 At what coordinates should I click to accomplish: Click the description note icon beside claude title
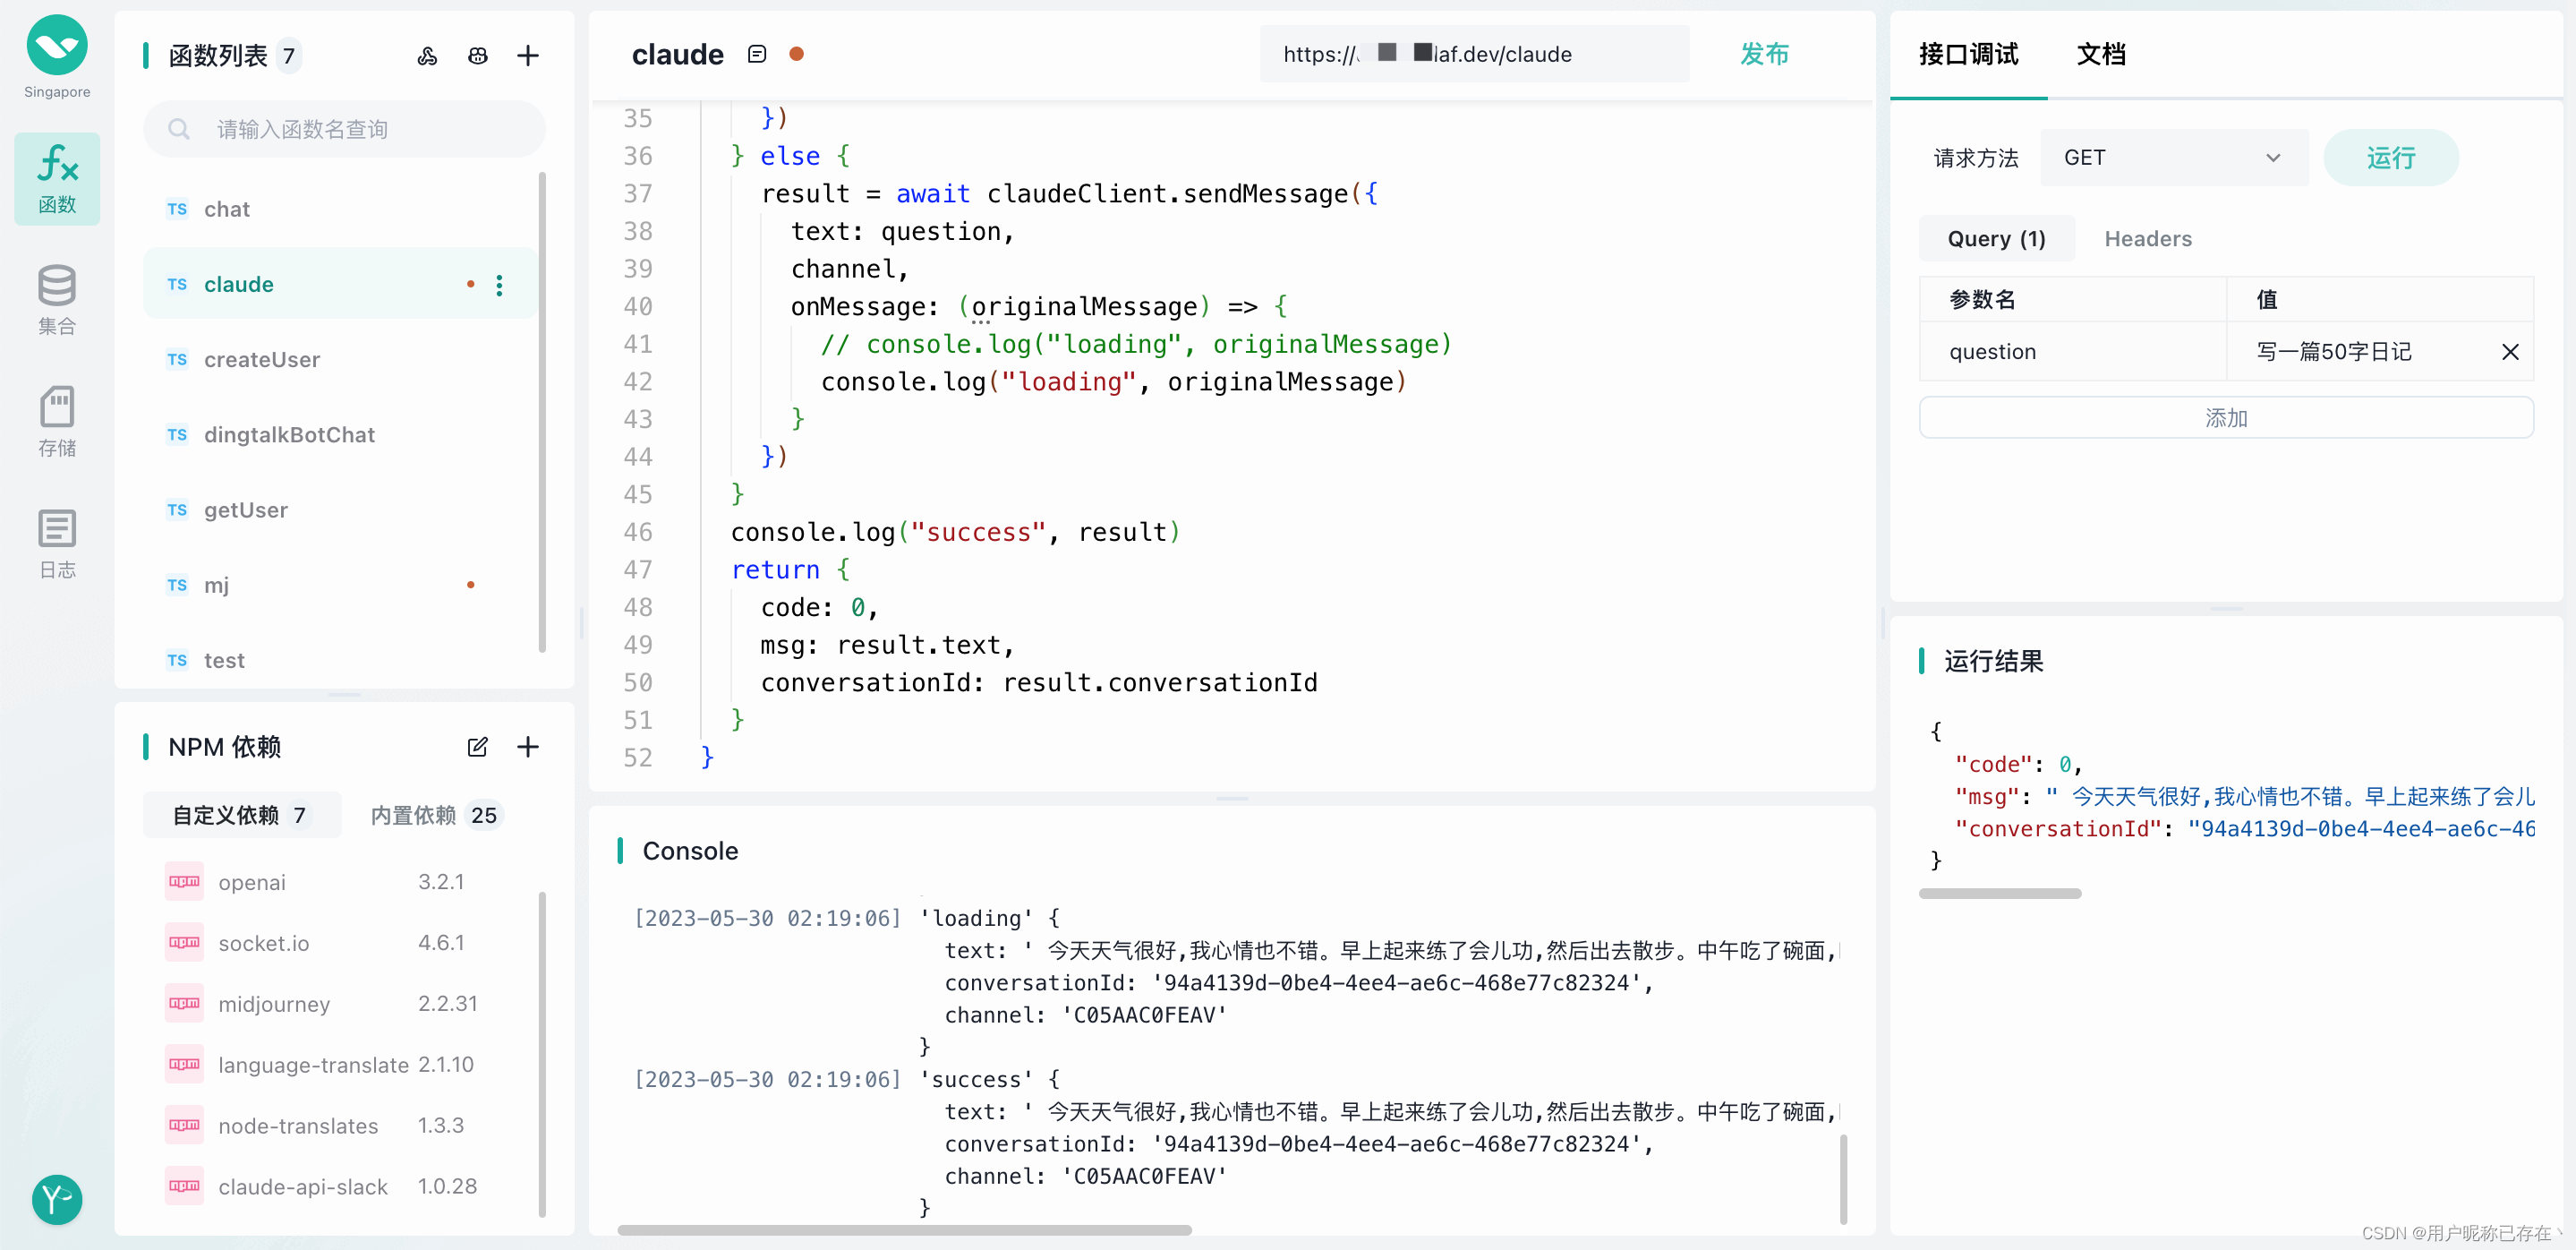coord(757,54)
